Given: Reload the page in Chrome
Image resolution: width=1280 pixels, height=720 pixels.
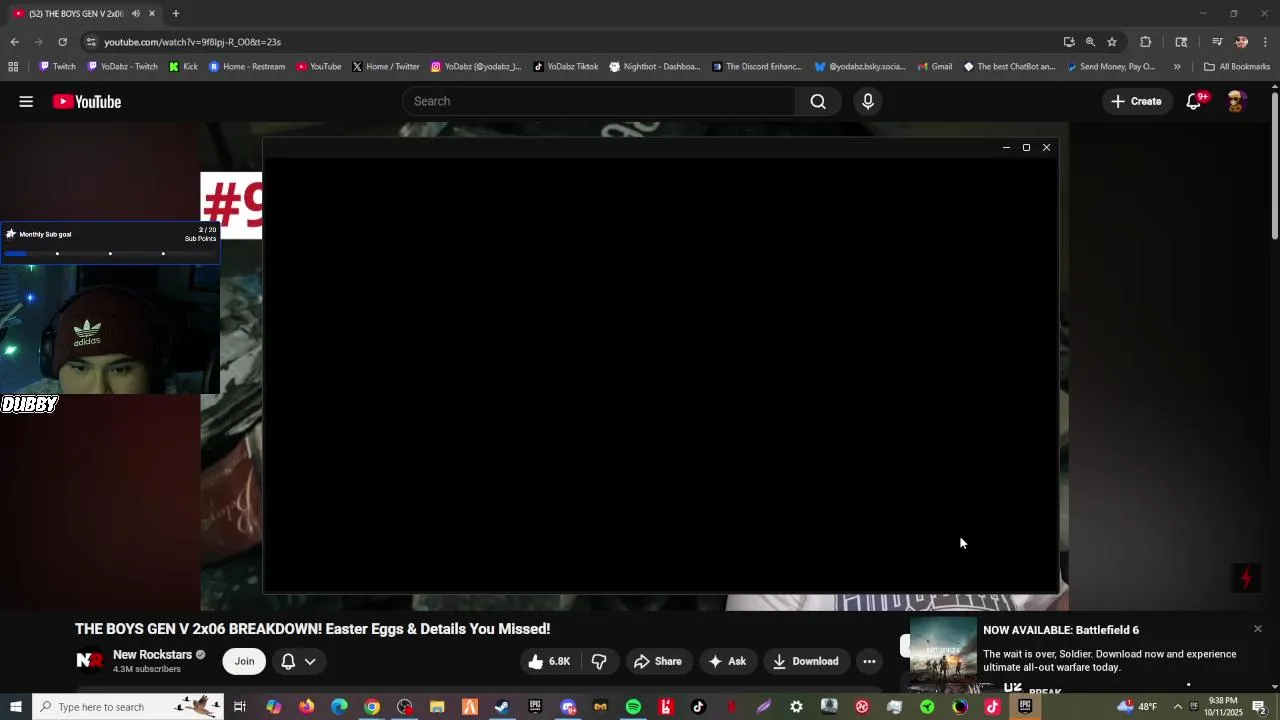Looking at the screenshot, I should pyautogui.click(x=62, y=42).
